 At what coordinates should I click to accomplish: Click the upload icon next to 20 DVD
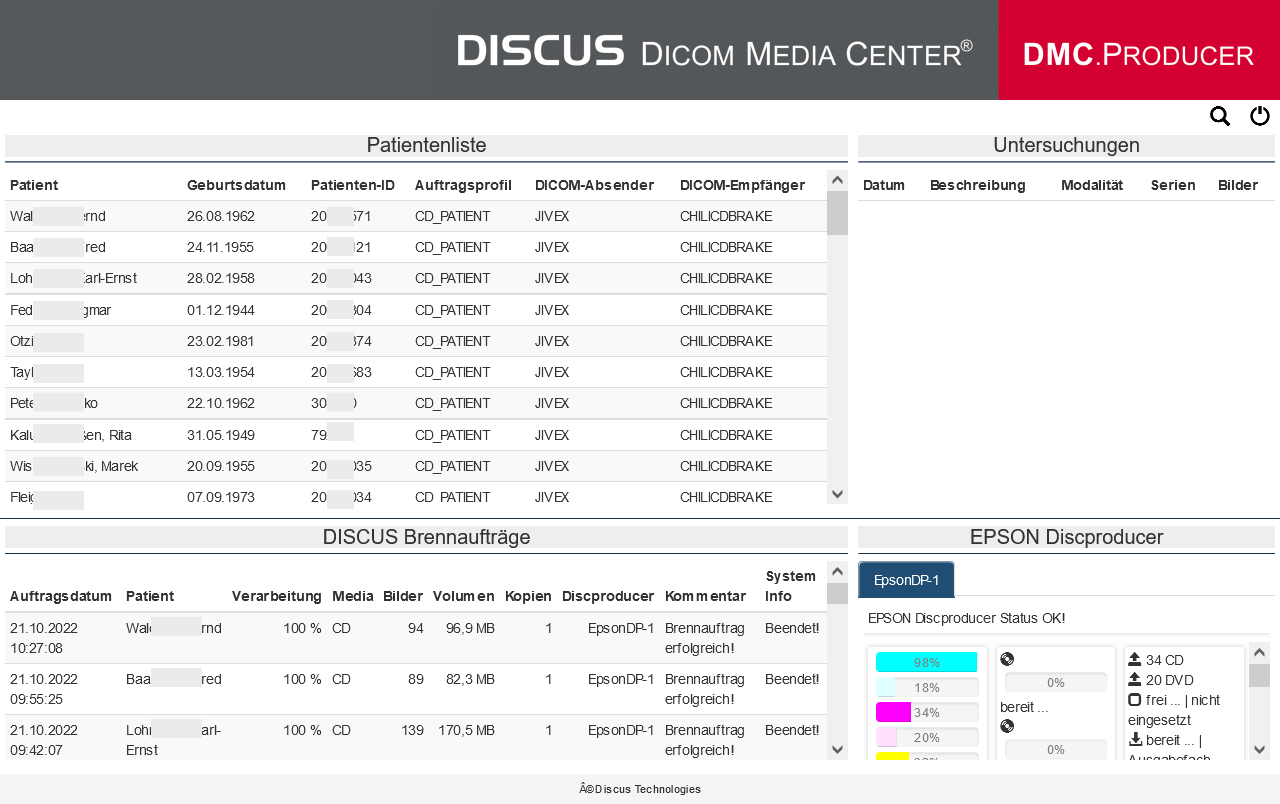click(x=1135, y=679)
